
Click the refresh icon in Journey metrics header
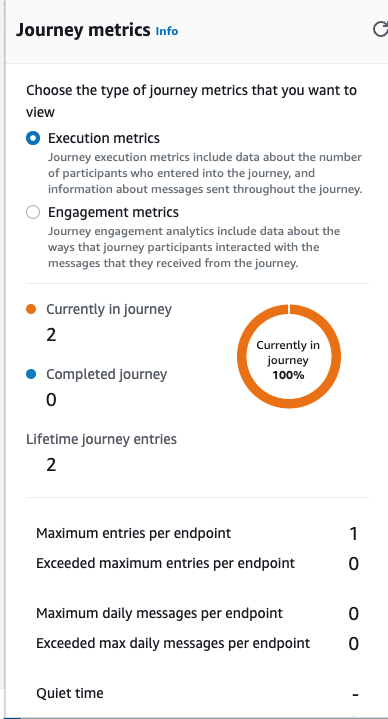[380, 30]
